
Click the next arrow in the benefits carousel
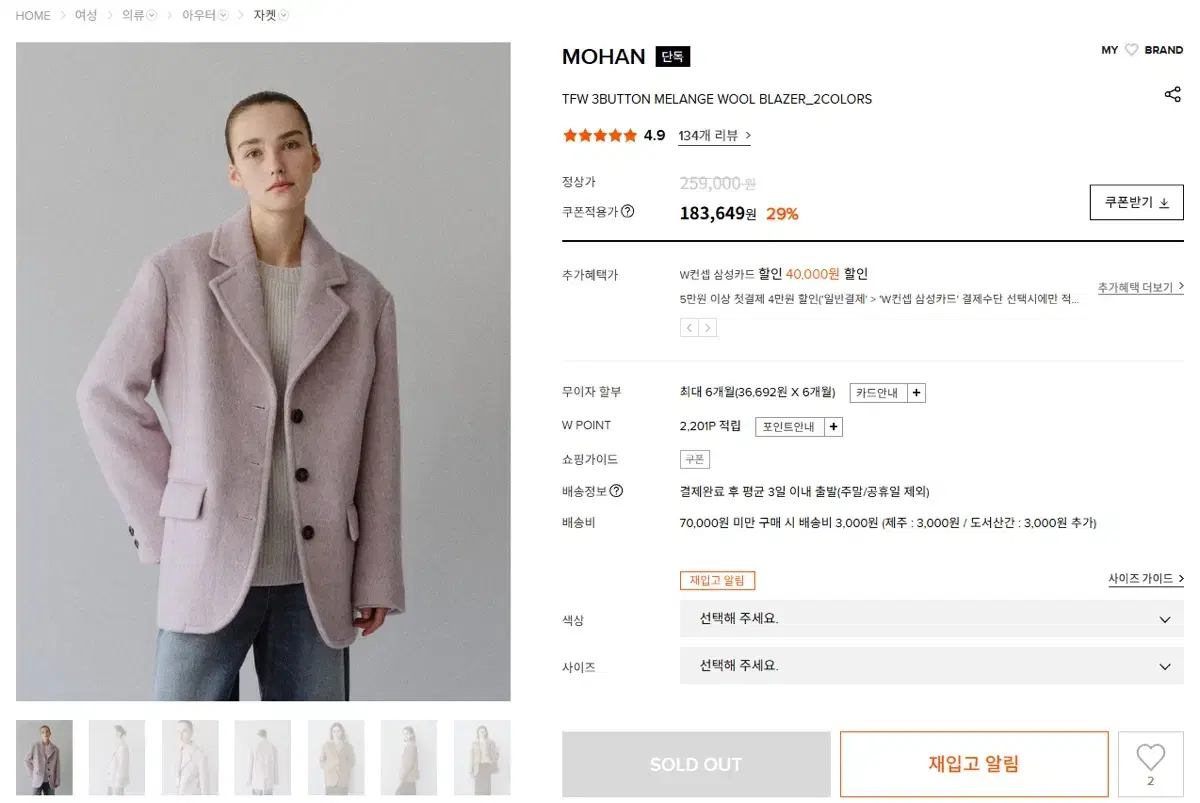click(x=707, y=327)
